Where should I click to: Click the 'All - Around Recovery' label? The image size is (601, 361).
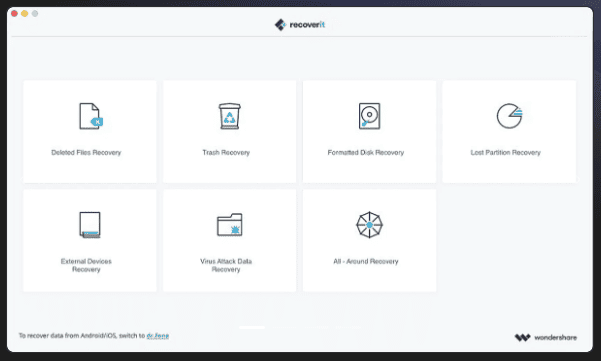point(366,261)
